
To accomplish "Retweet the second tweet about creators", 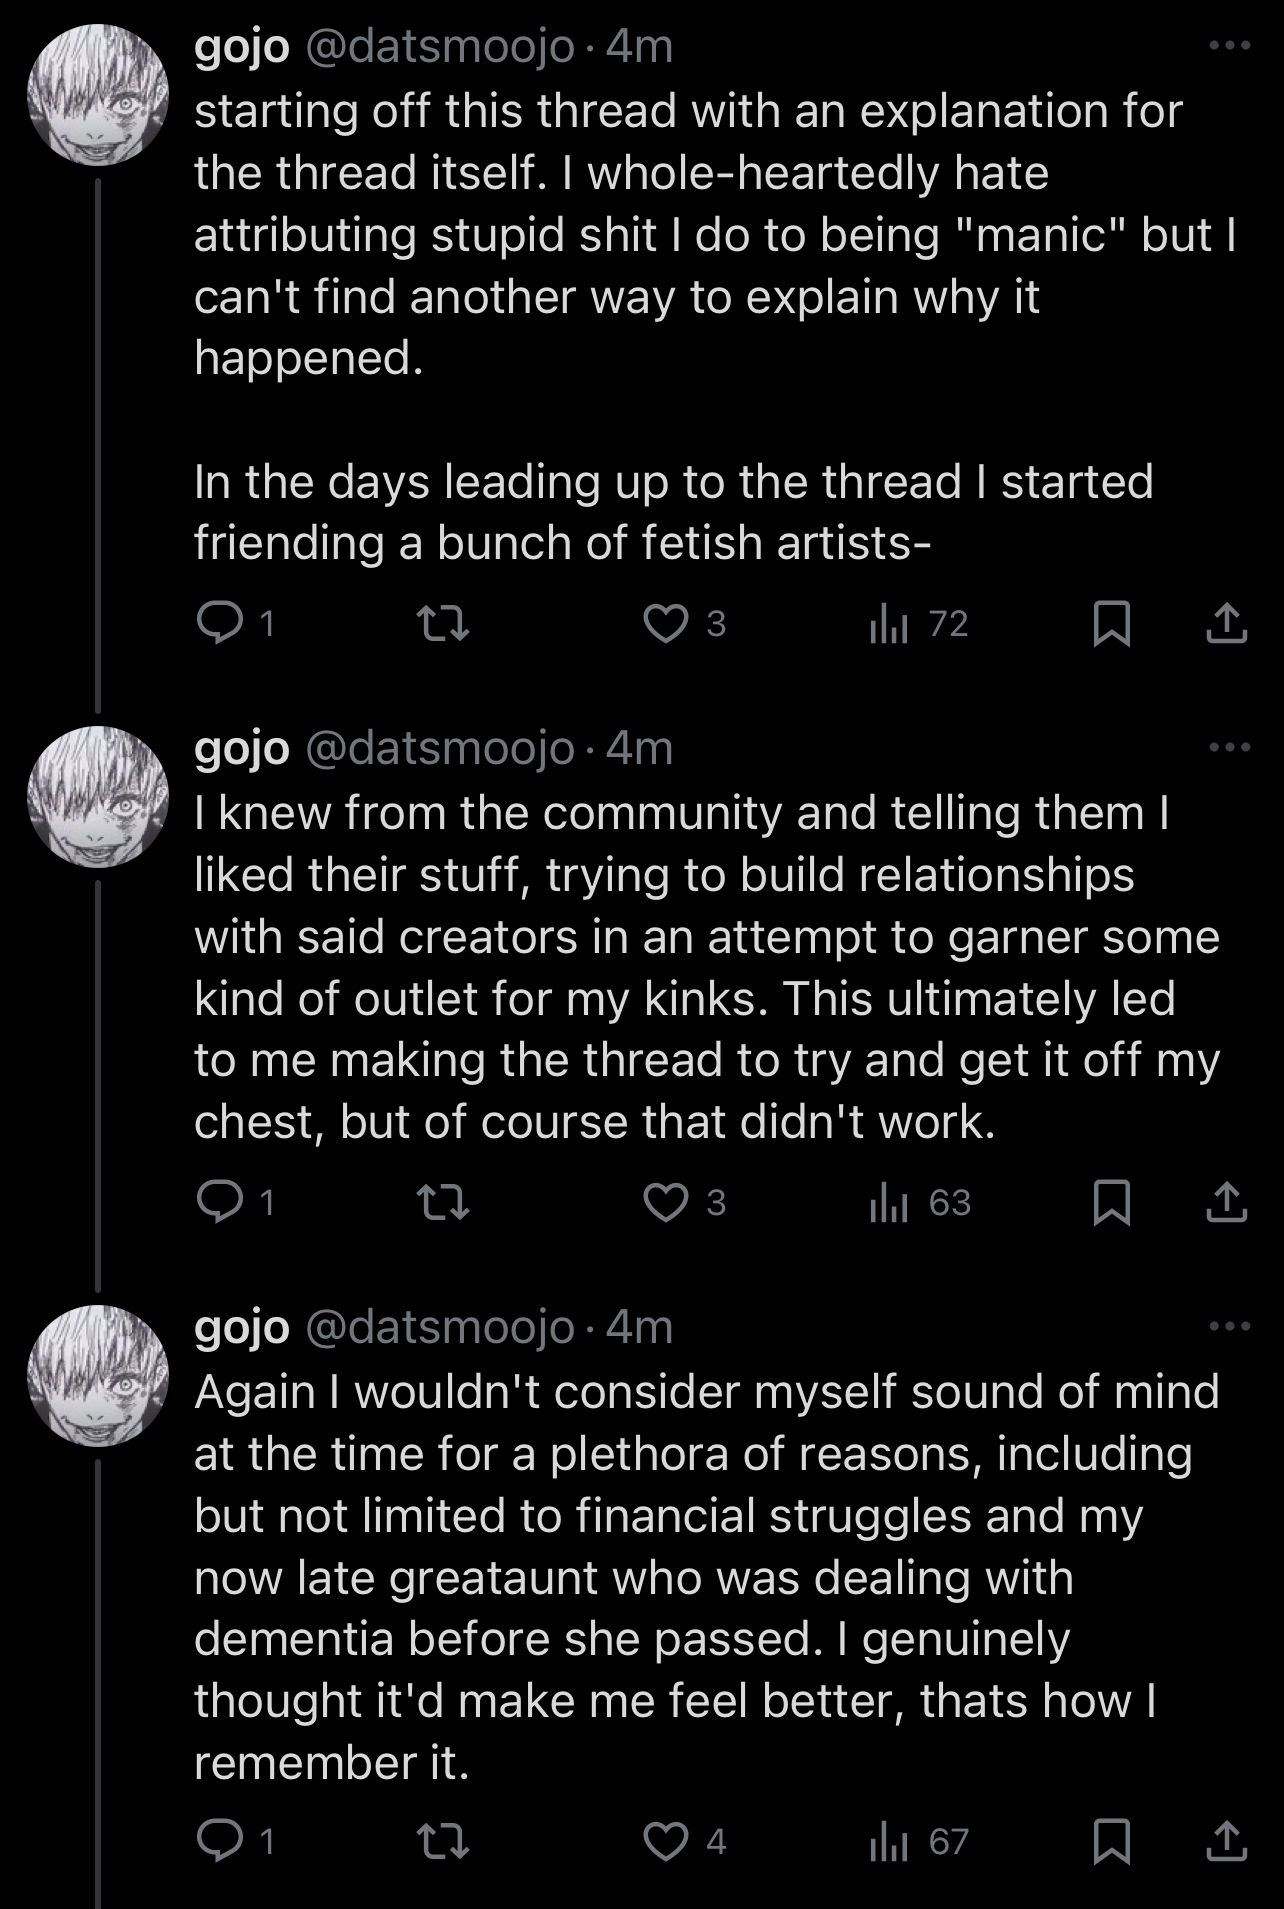I will [x=442, y=1202].
